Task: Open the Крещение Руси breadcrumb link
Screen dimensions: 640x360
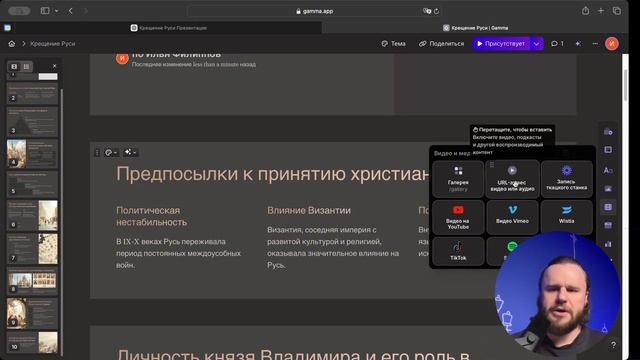Action: click(x=53, y=44)
